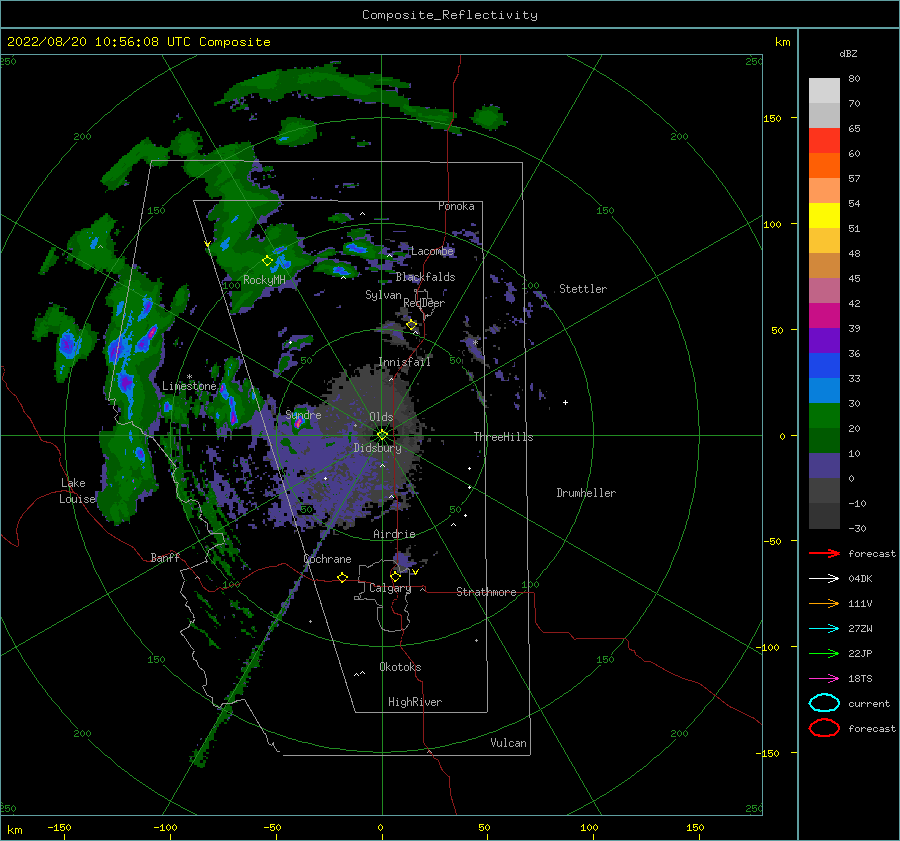Click the ThreeHills city label
Image resolution: width=900 pixels, height=841 pixels.
503,437
